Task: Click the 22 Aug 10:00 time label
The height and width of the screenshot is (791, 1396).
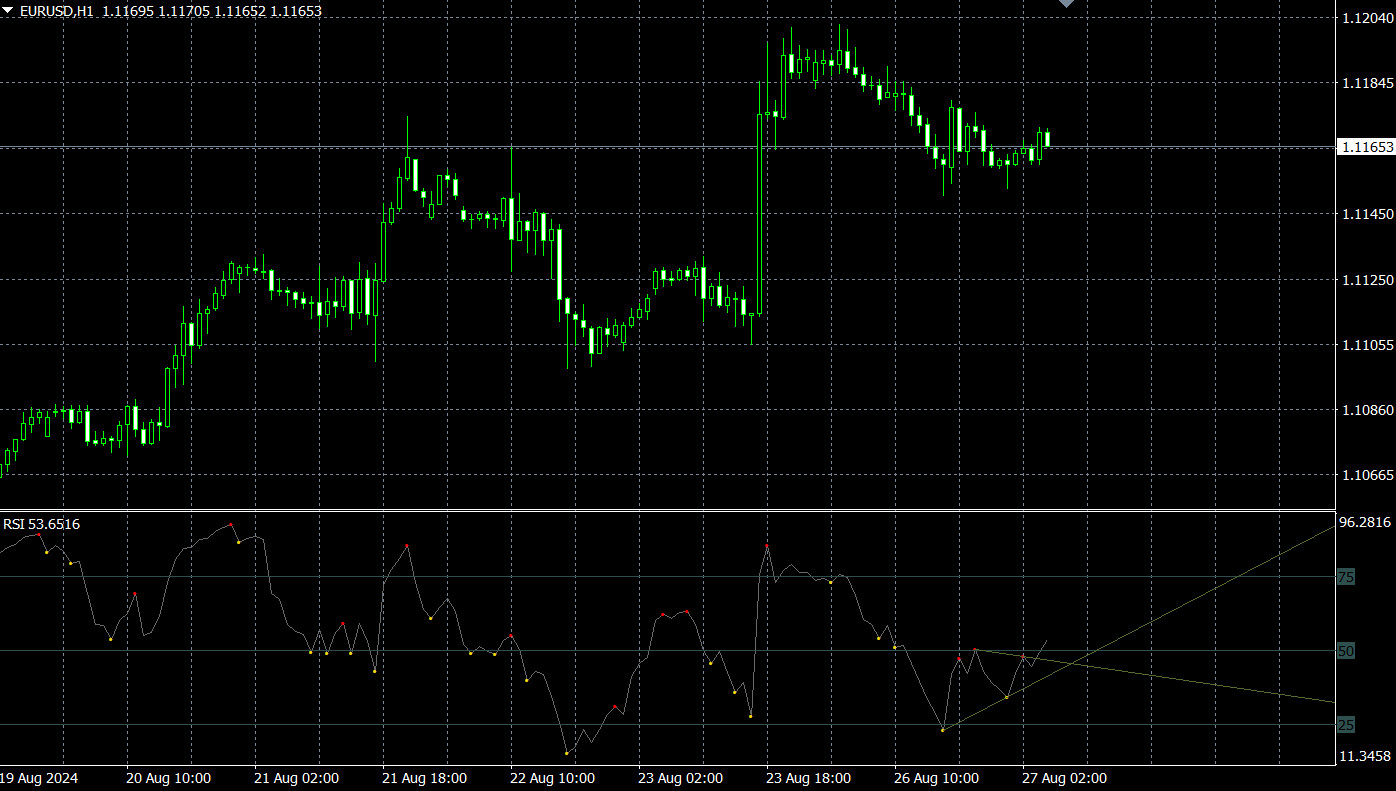Action: click(553, 778)
